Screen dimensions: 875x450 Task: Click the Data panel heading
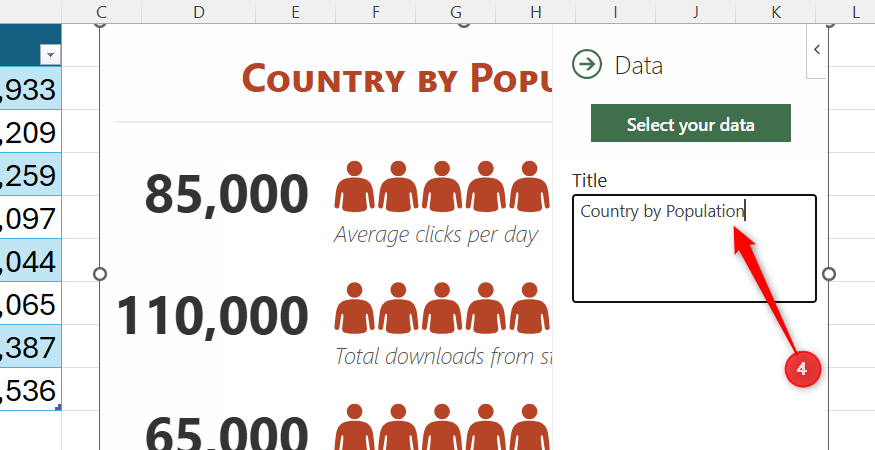coord(638,65)
